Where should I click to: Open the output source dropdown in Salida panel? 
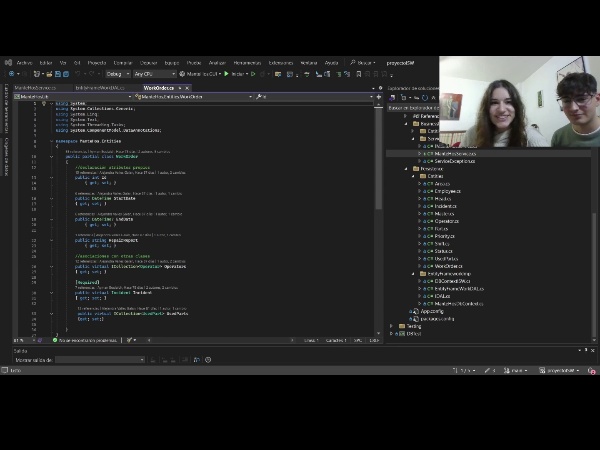[100, 359]
